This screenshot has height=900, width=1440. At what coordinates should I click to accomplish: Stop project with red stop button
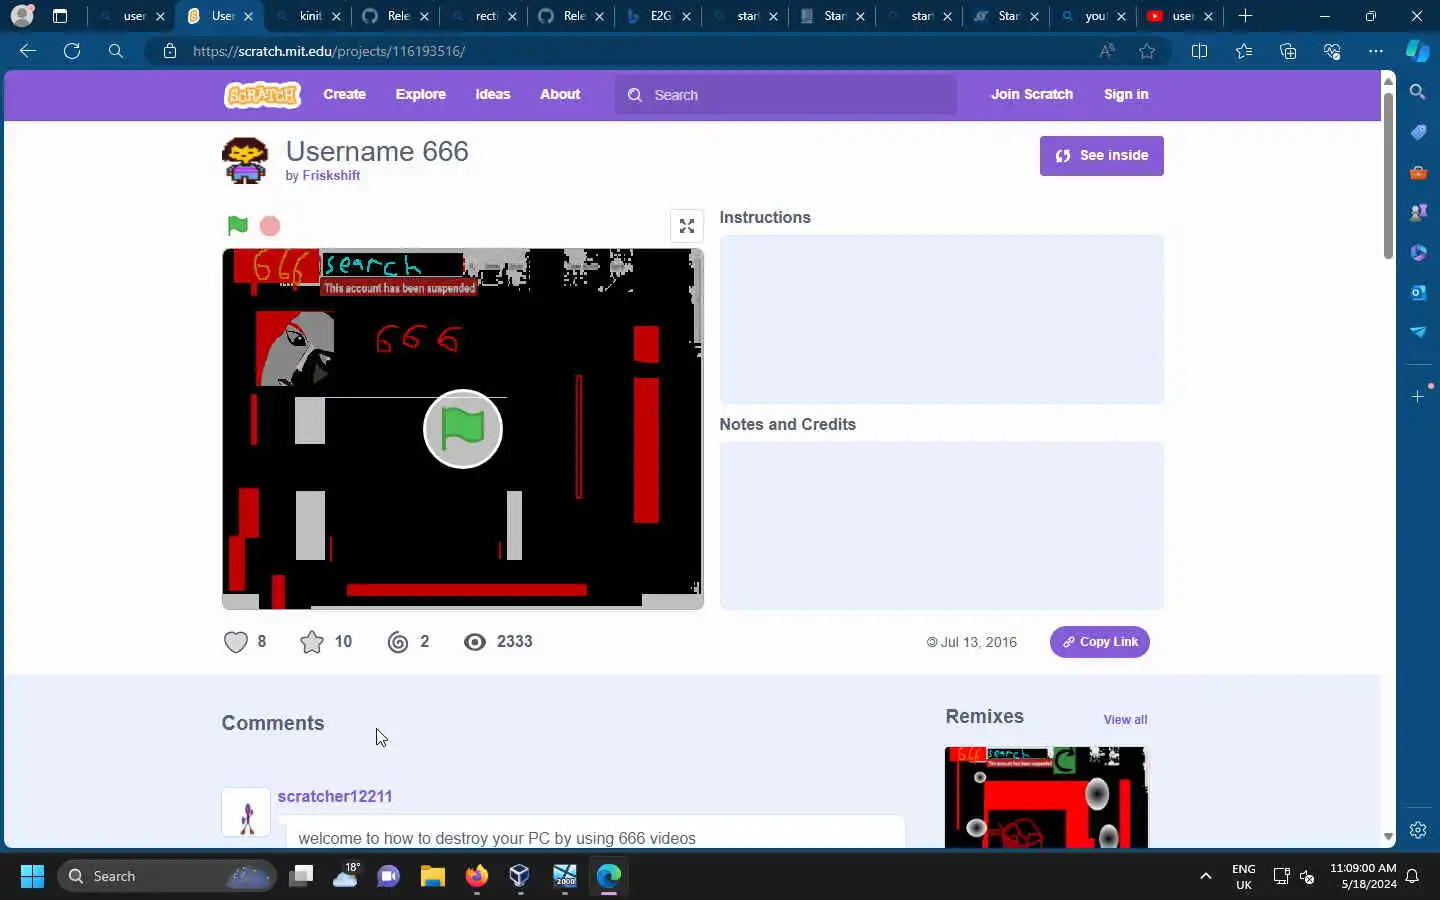270,226
